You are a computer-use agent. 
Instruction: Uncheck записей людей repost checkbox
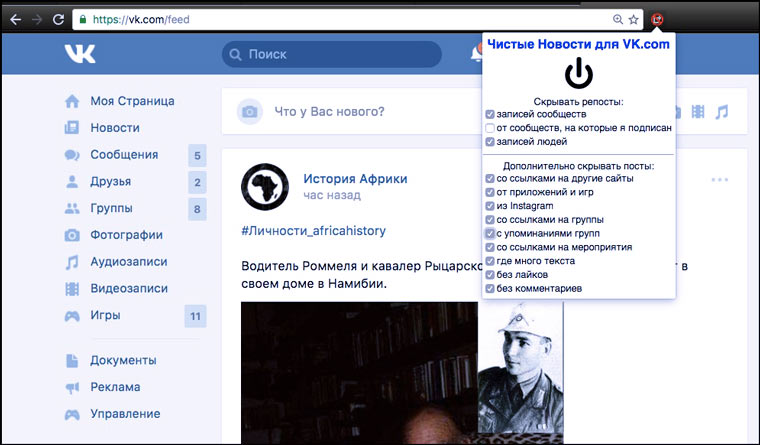pyautogui.click(x=490, y=142)
